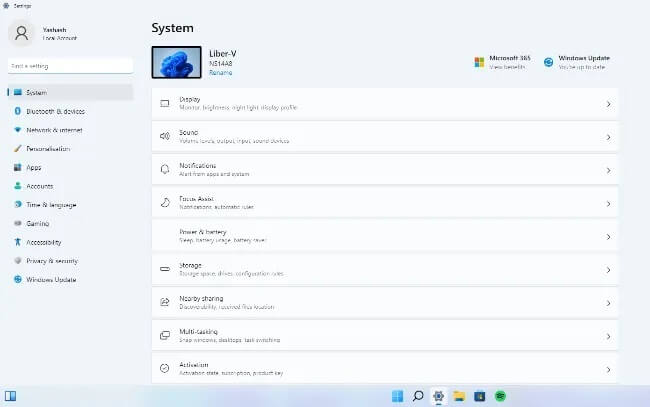The width and height of the screenshot is (650, 407).
Task: Click the Time & language globe icon
Action: click(17, 204)
